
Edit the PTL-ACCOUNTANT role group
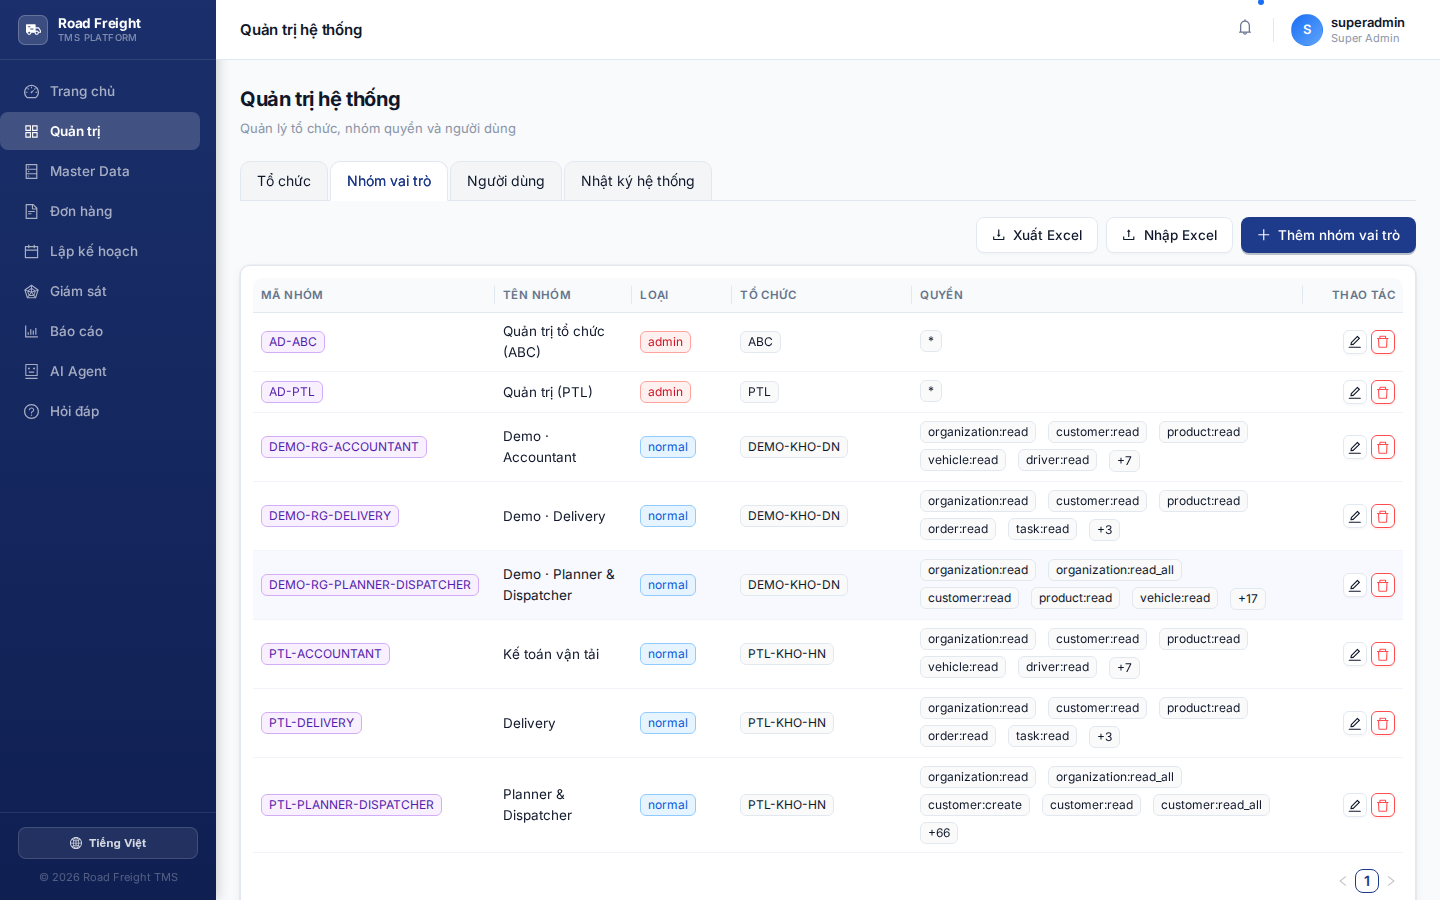coord(1355,654)
